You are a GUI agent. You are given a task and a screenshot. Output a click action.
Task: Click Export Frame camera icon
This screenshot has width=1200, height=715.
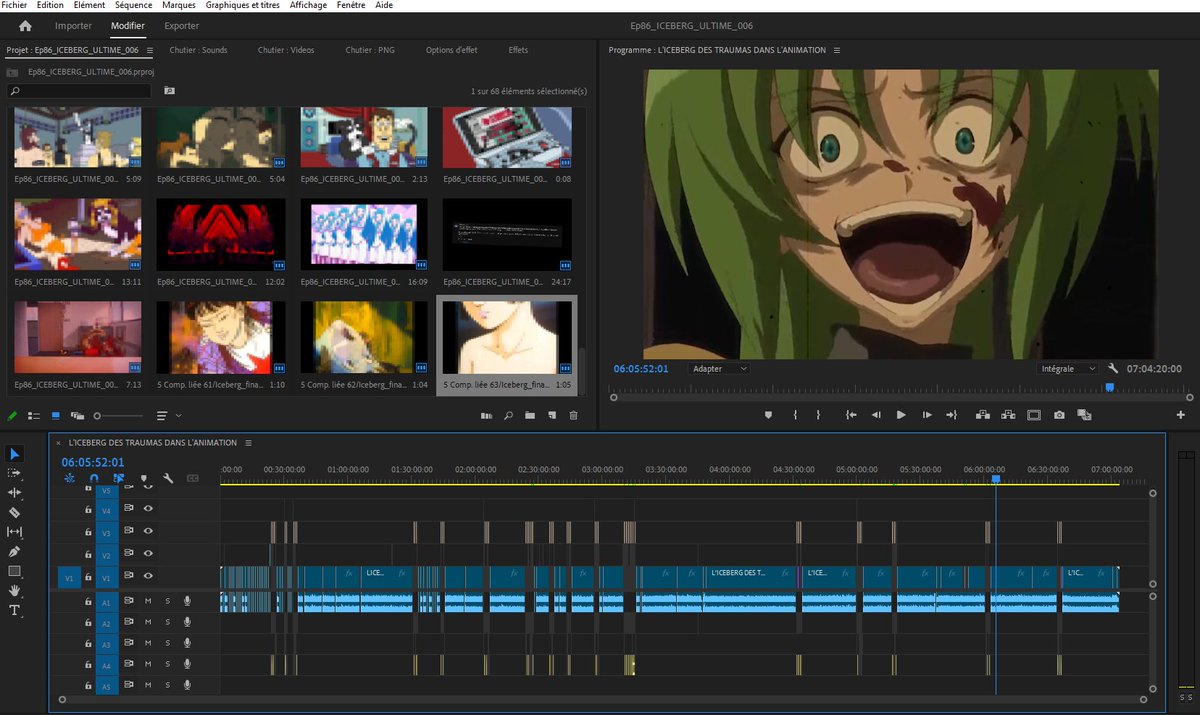tap(1059, 414)
